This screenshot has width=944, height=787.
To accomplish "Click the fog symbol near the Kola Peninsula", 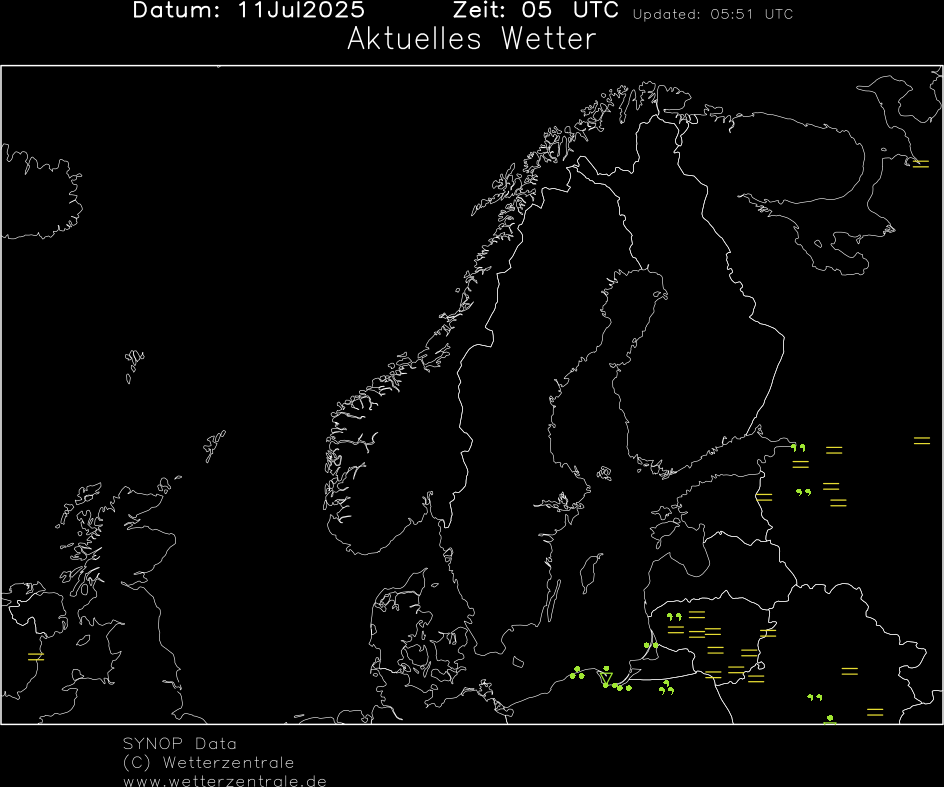I will 921,164.
